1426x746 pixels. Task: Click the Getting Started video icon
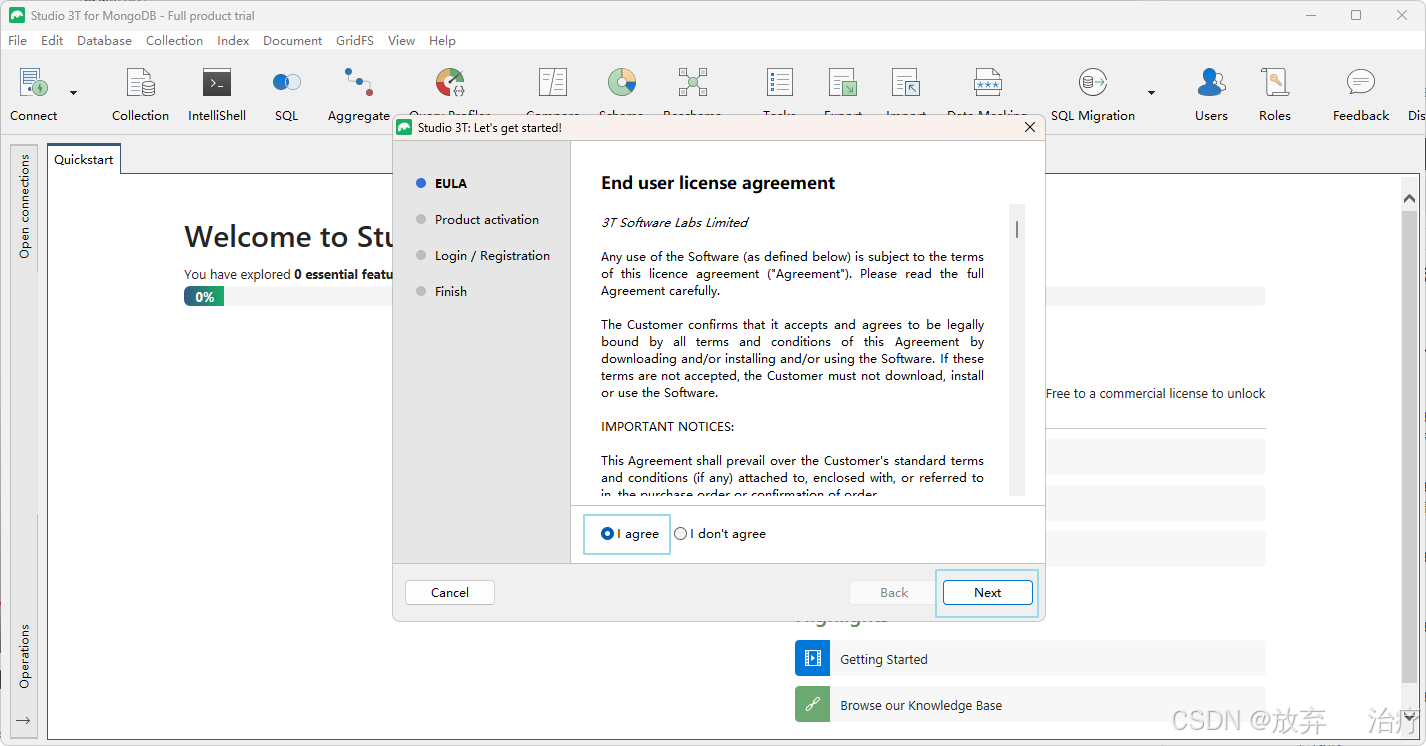813,659
